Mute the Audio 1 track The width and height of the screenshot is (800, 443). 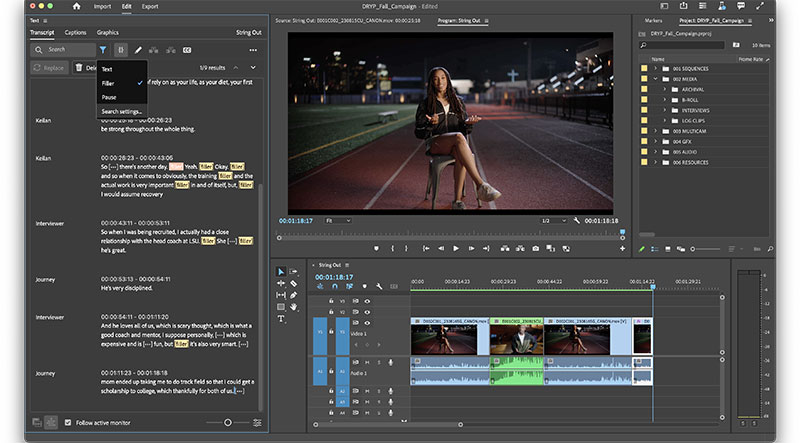pyautogui.click(x=367, y=362)
